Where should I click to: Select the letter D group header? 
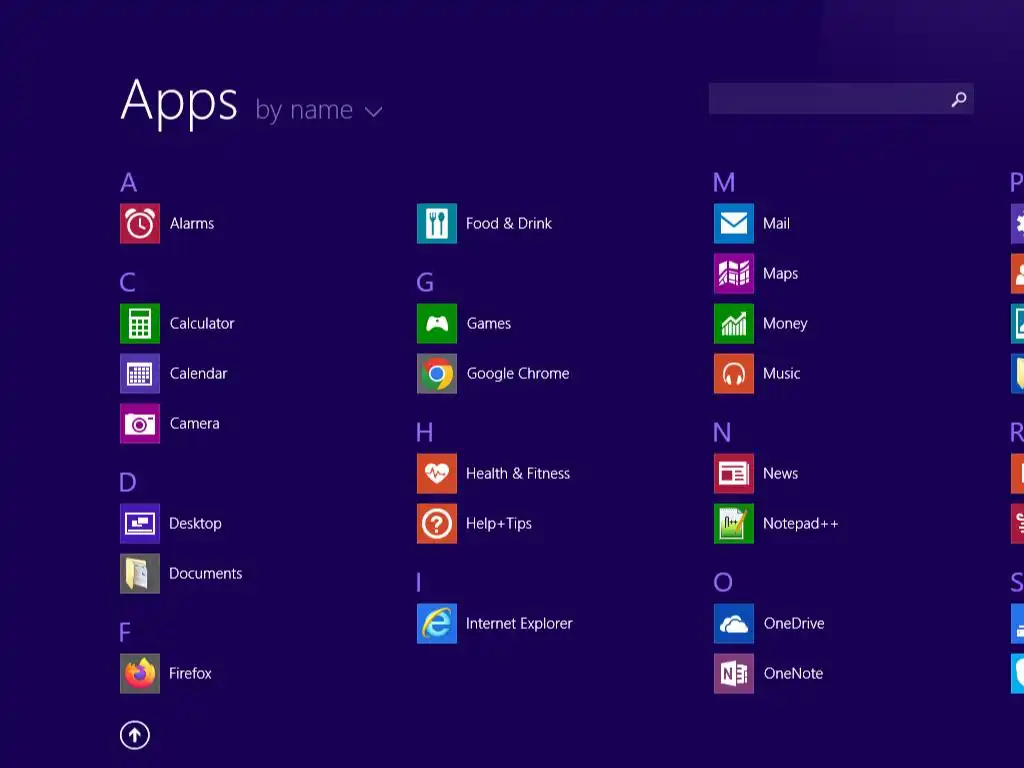128,482
